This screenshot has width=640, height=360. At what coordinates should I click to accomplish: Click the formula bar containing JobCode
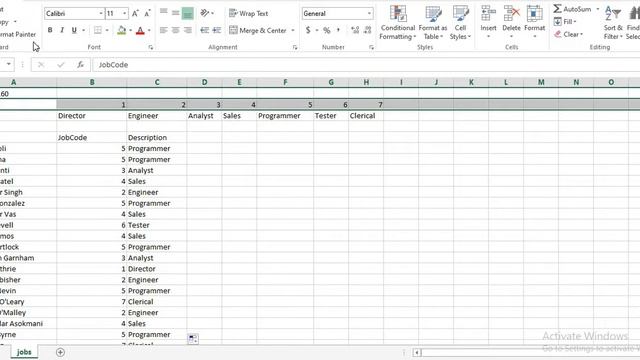point(366,64)
